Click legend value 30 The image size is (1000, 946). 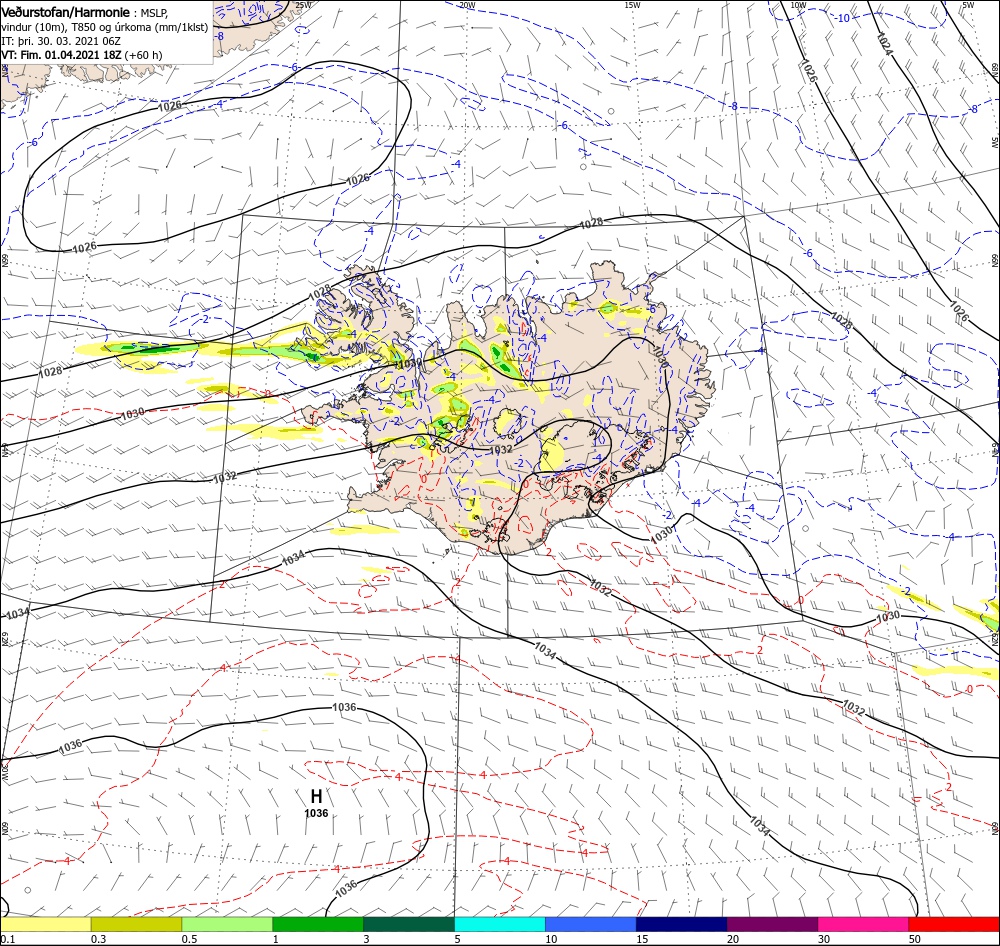click(824, 939)
